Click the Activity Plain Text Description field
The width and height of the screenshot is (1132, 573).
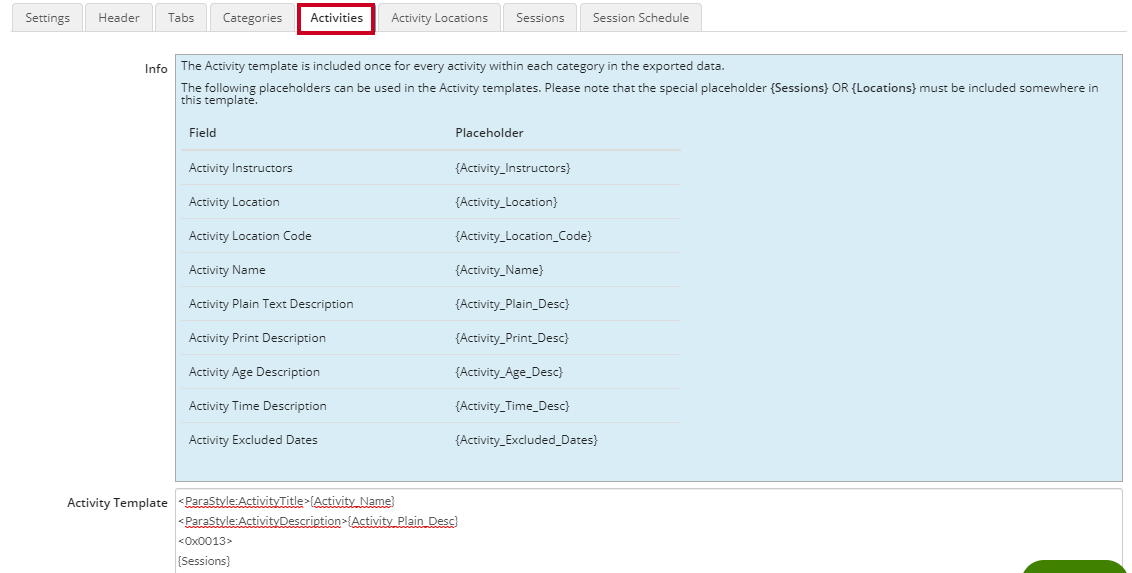coord(271,303)
